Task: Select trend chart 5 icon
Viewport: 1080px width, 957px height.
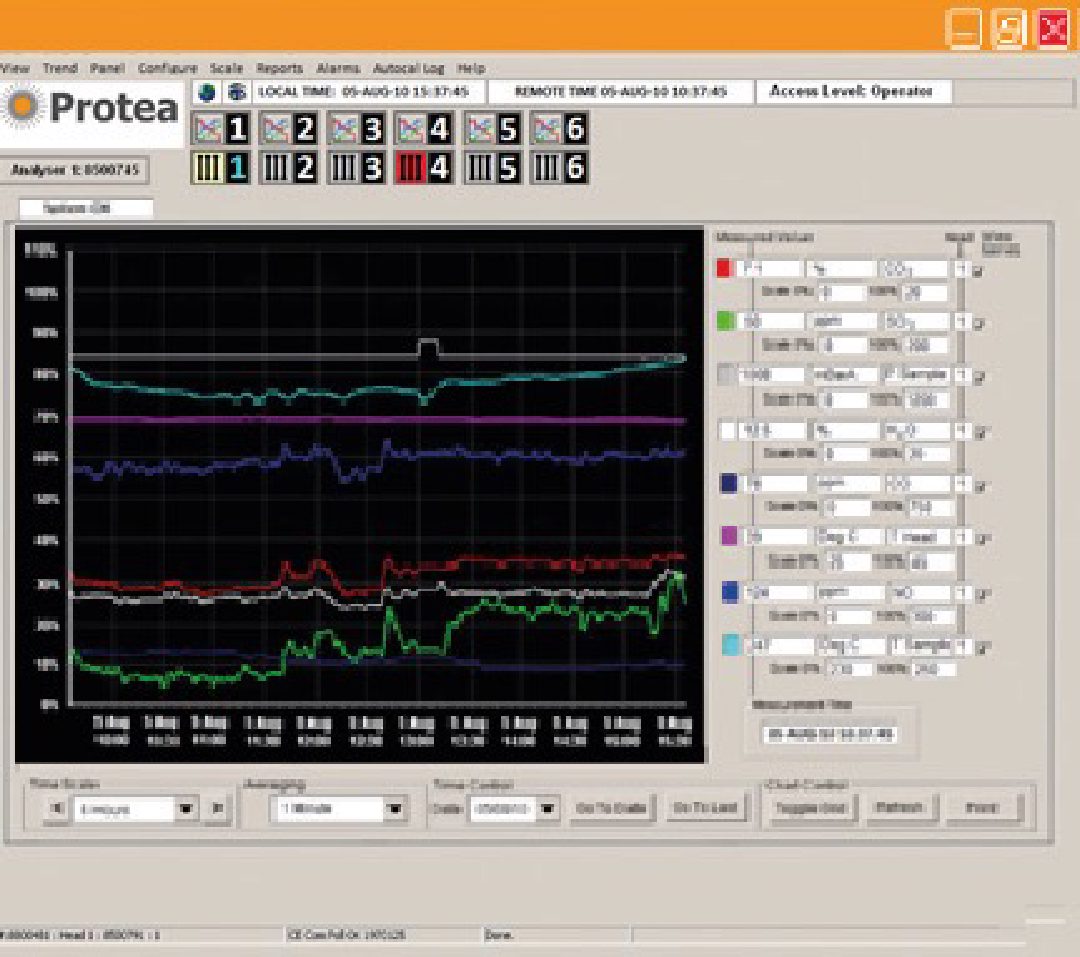Action: point(492,128)
